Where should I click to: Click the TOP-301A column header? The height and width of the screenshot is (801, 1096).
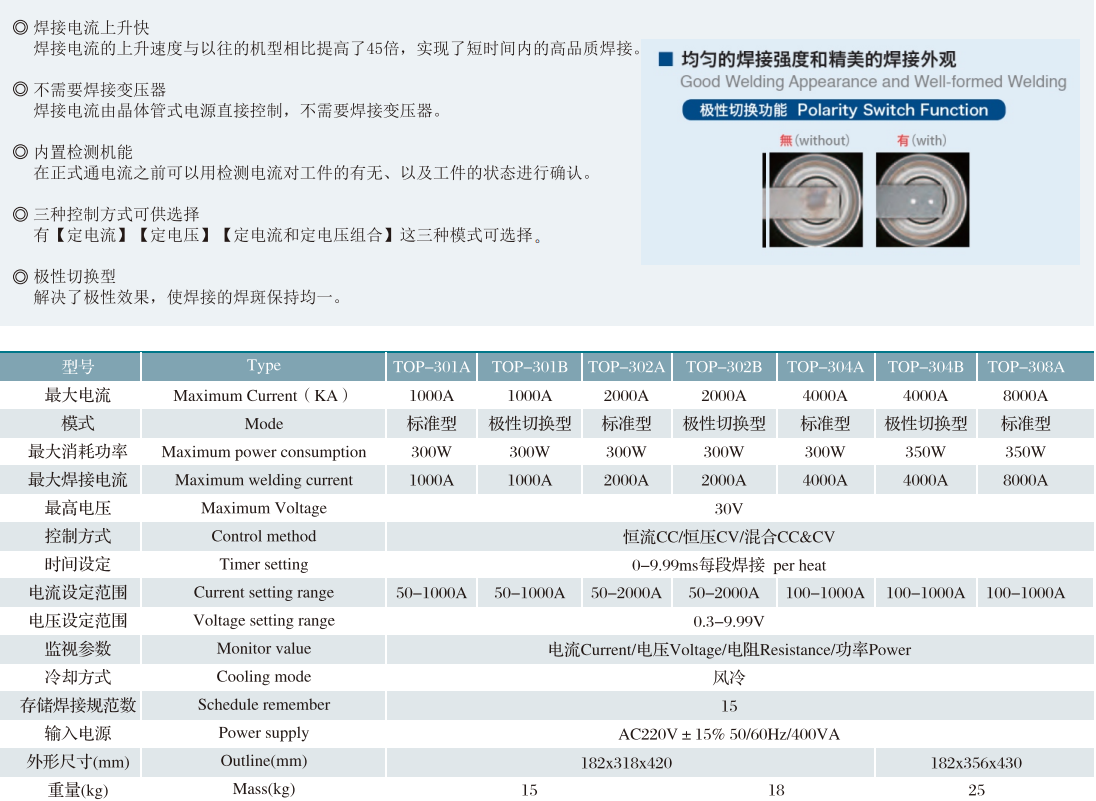pyautogui.click(x=431, y=367)
